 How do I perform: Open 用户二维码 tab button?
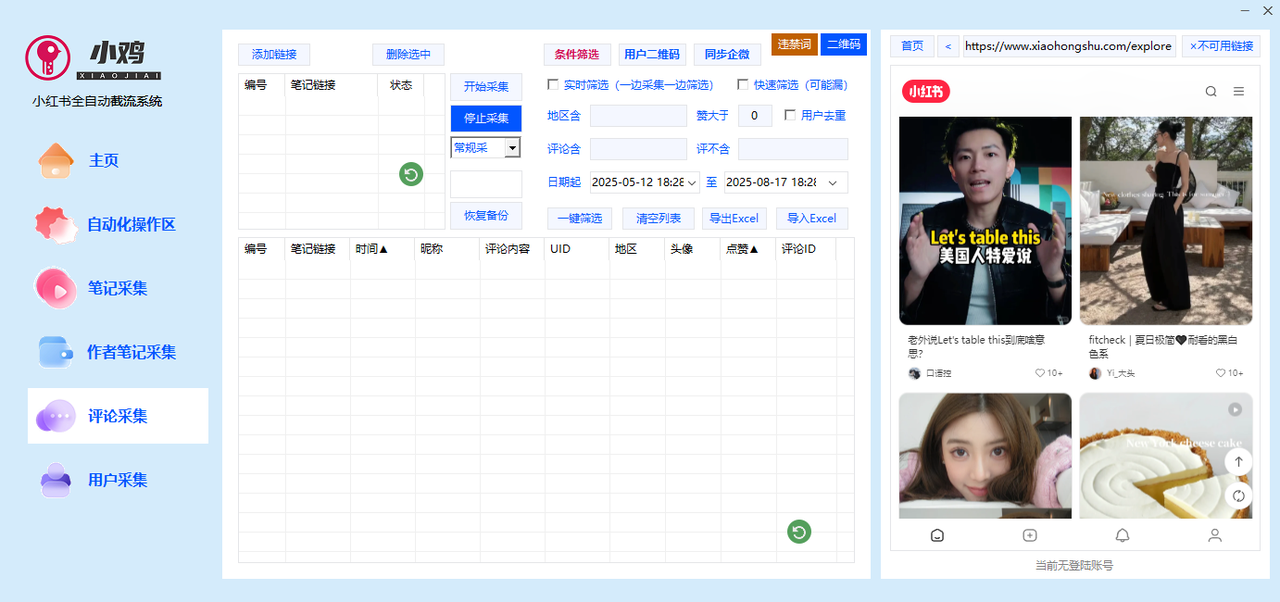pos(652,54)
